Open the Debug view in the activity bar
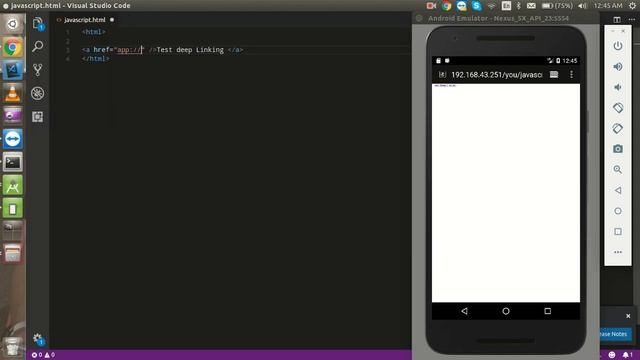640x360 pixels. (38, 93)
